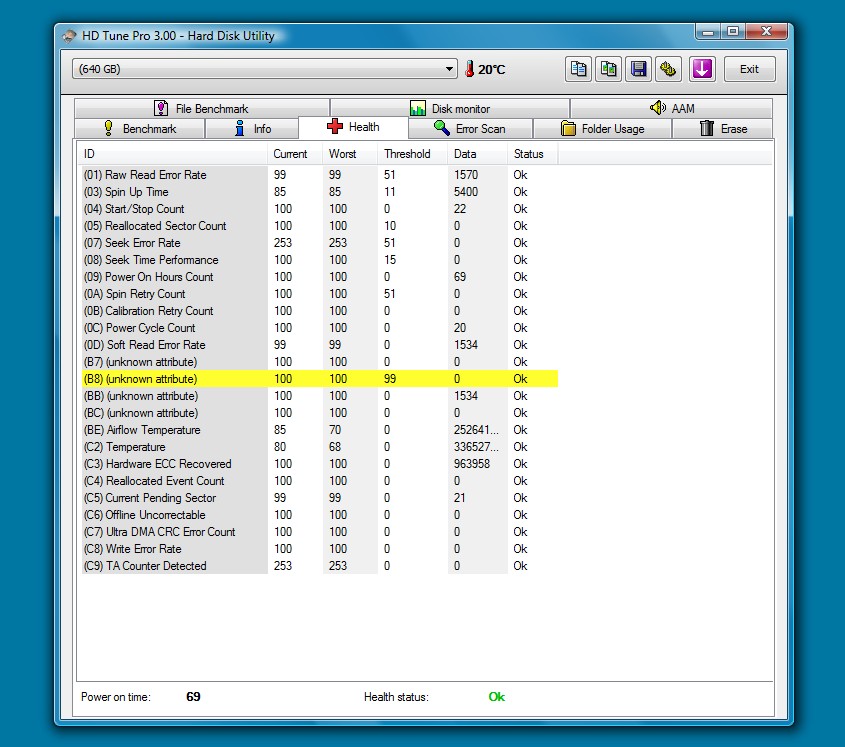The width and height of the screenshot is (845, 747).
Task: Select the (07) Seek Error Rate row
Action: coord(320,243)
